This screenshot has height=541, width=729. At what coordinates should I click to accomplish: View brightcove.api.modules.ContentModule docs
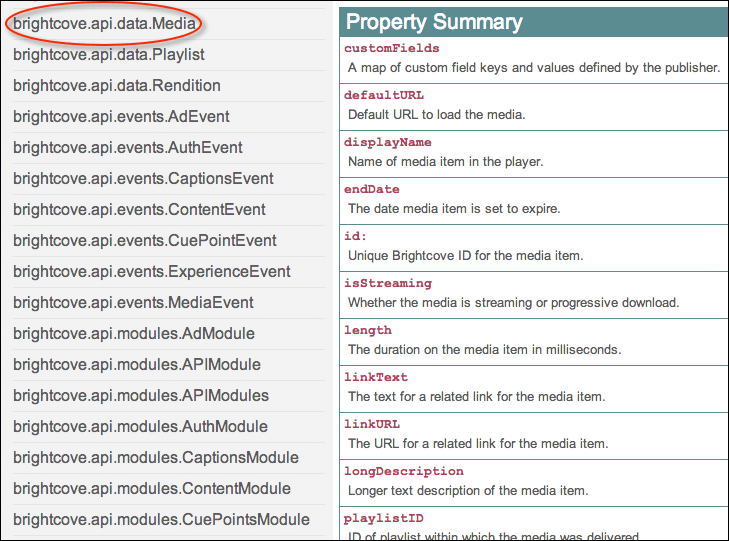(152, 488)
